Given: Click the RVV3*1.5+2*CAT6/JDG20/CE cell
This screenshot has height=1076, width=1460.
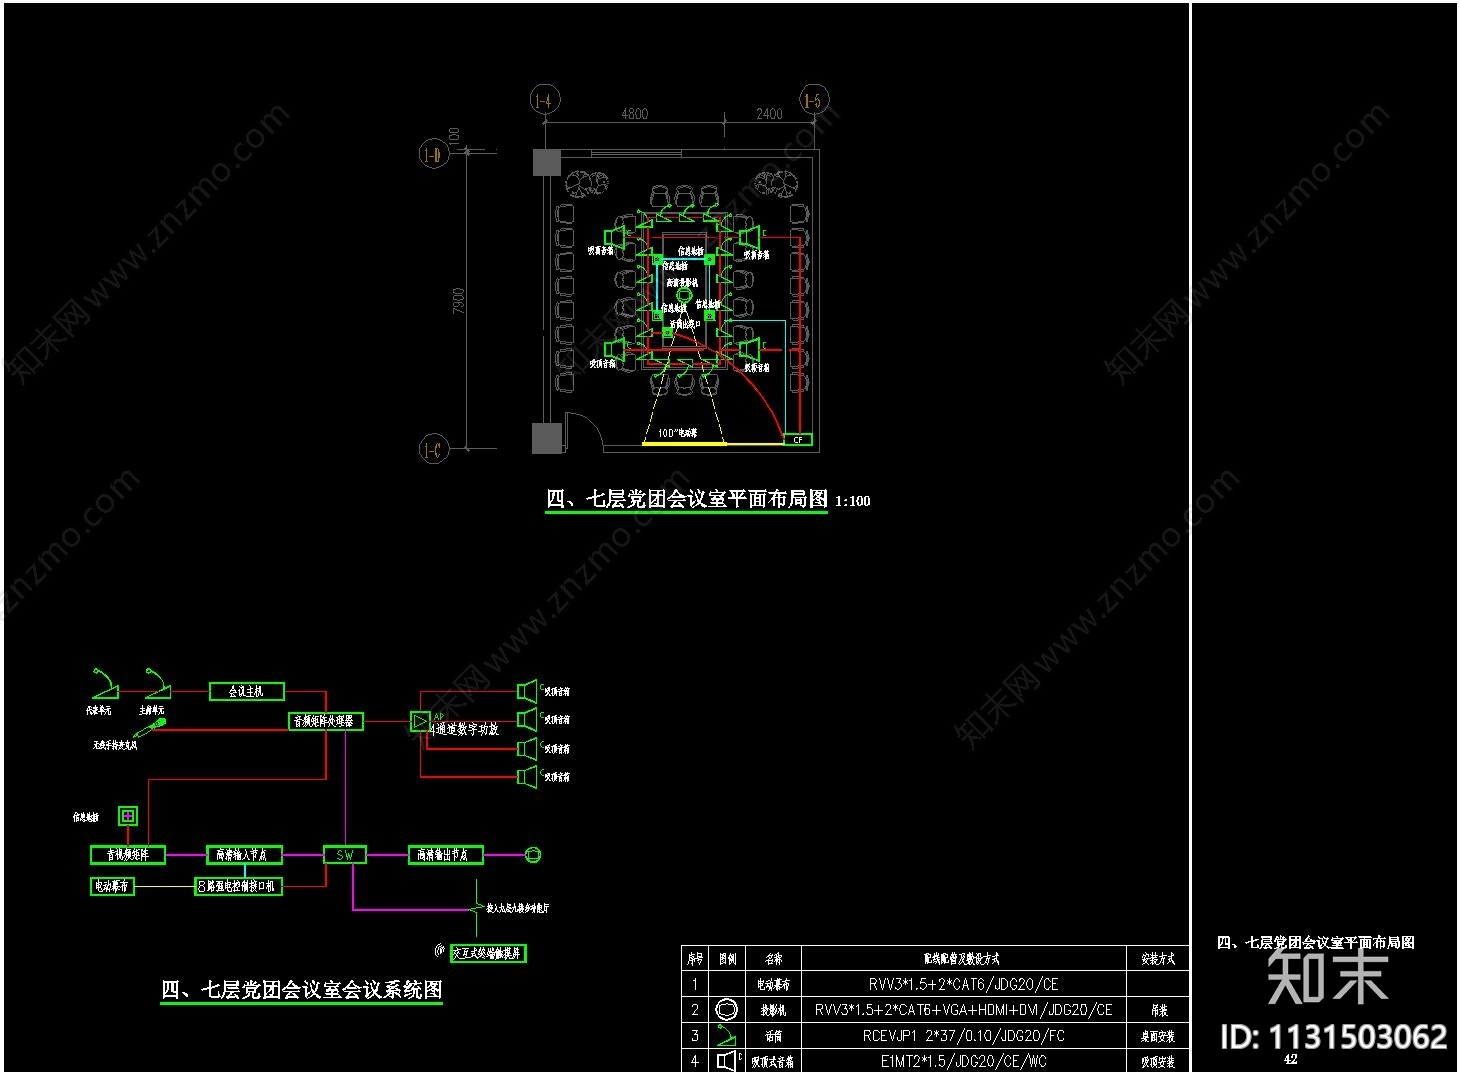Looking at the screenshot, I should point(963,984).
